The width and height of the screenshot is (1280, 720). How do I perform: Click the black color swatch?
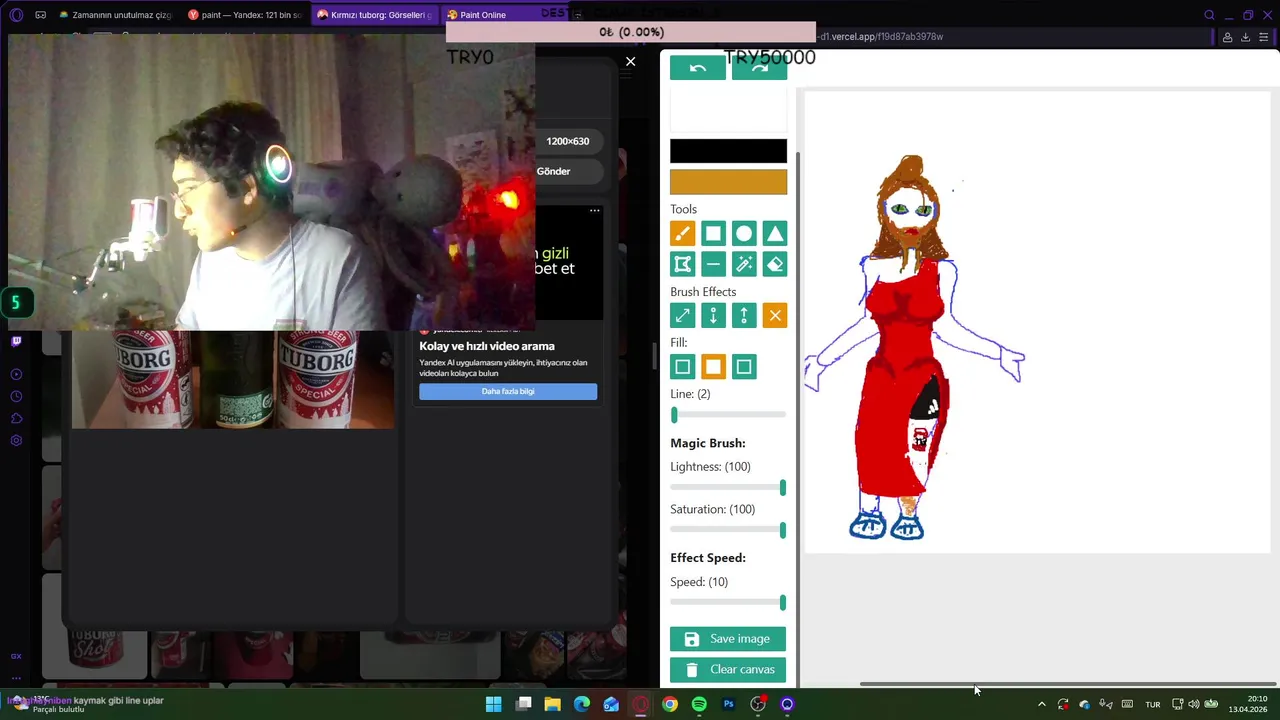[x=728, y=151]
